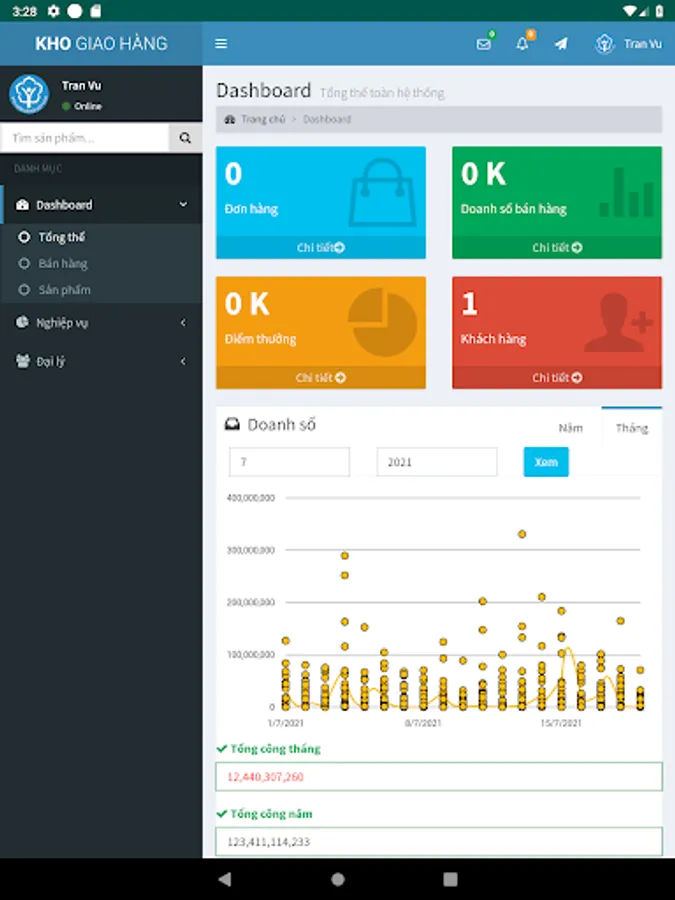Click the inbox icon beside Doanh số
Viewport: 675px width, 900px height.
click(x=232, y=425)
